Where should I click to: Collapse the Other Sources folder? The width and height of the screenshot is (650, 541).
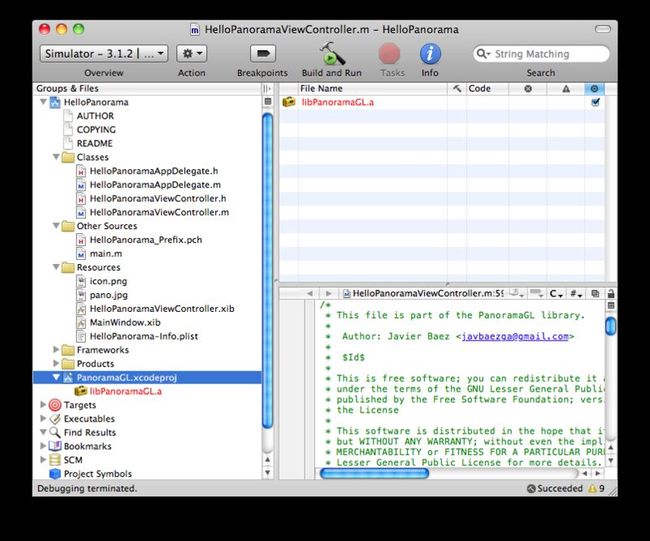(56, 226)
